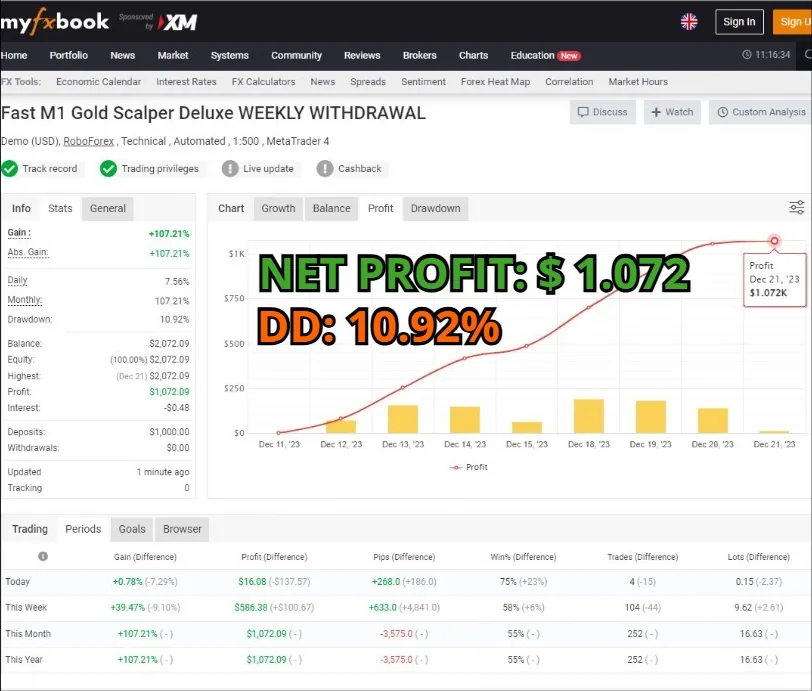This screenshot has height=691, width=812.
Task: Click the Abs. Gain label
Action: [x=28, y=252]
